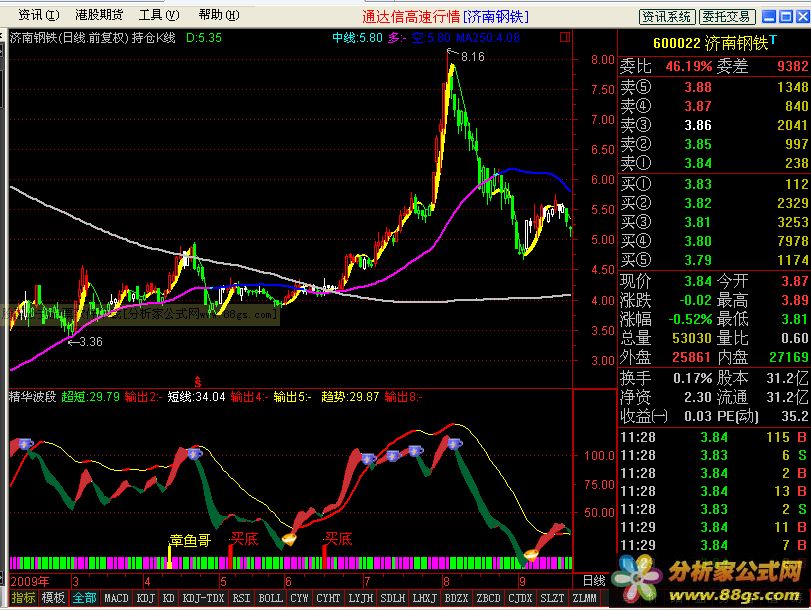Switch to CJDX indicator
Image resolution: width=811 pixels, height=610 pixels.
tap(520, 598)
